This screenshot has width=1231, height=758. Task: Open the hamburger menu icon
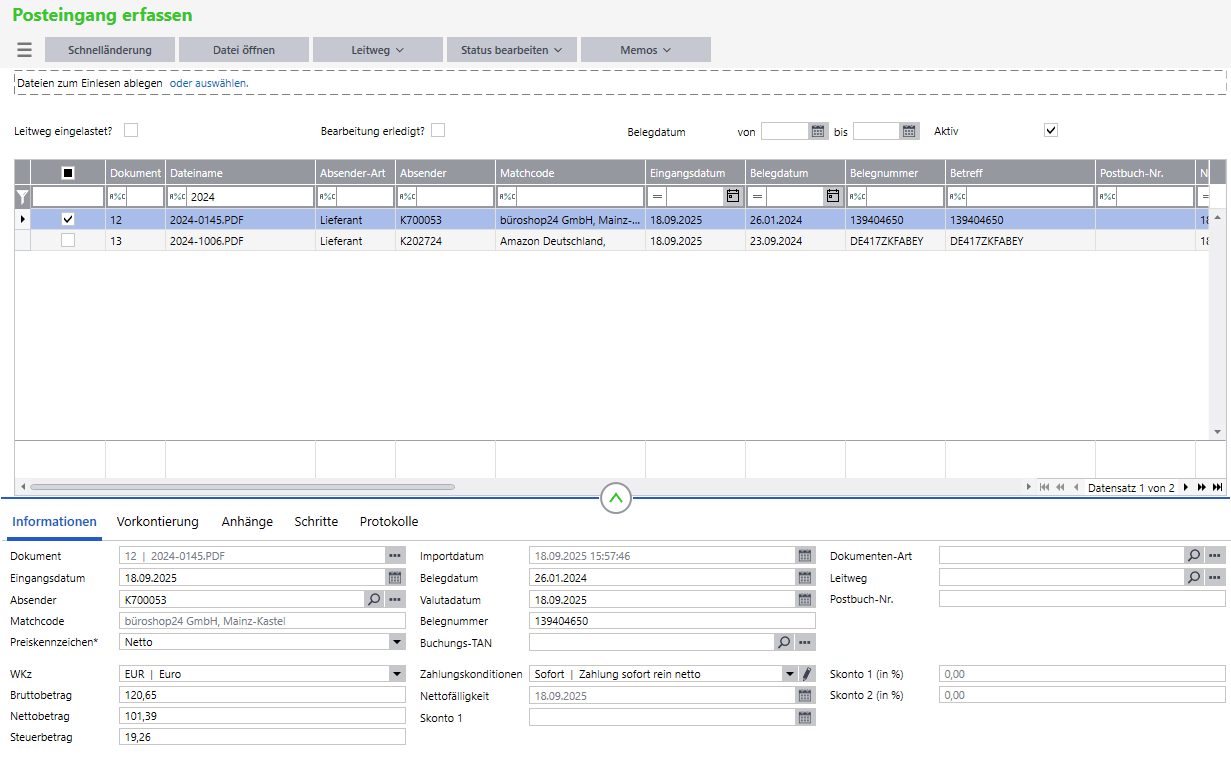point(24,50)
